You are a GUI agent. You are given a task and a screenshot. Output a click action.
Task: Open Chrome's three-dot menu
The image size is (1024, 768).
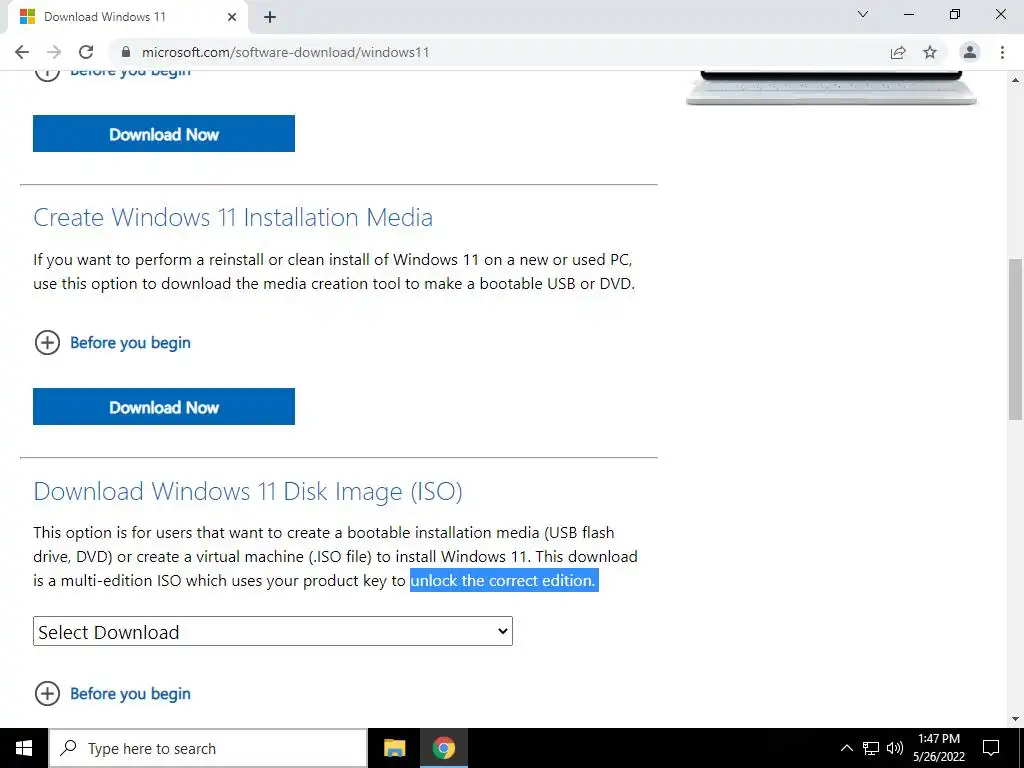click(1002, 52)
